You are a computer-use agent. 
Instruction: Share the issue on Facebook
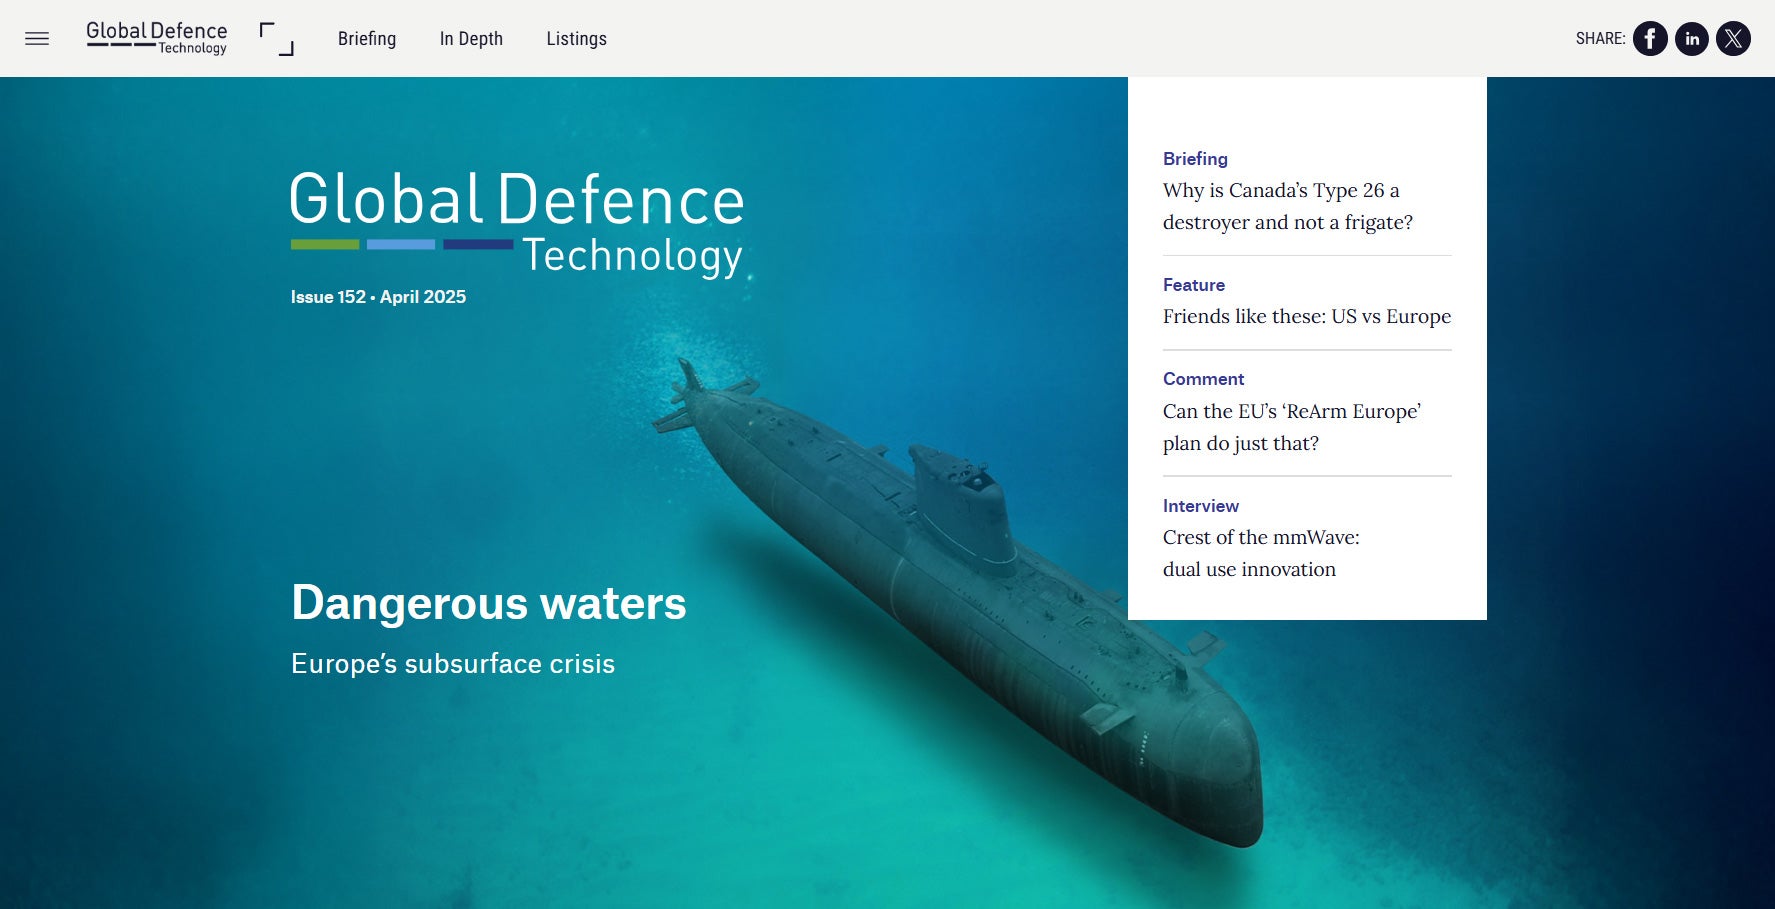click(x=1650, y=39)
